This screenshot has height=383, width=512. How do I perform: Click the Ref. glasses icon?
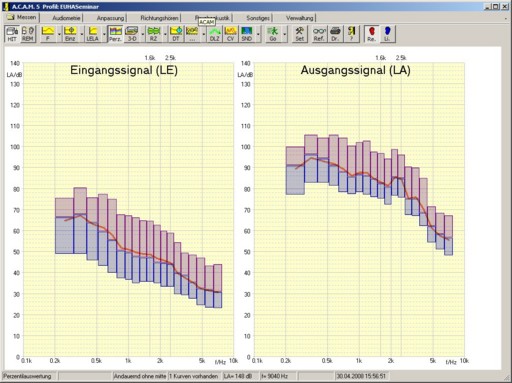pyautogui.click(x=319, y=34)
